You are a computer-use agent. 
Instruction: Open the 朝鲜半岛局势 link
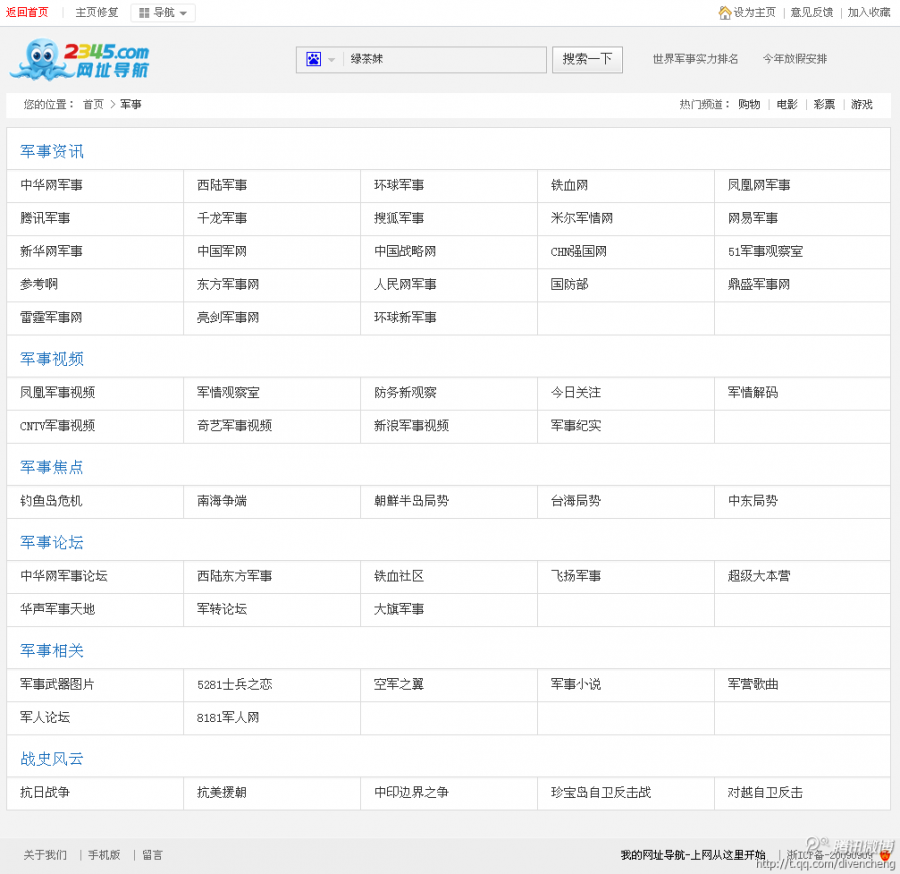click(x=412, y=501)
